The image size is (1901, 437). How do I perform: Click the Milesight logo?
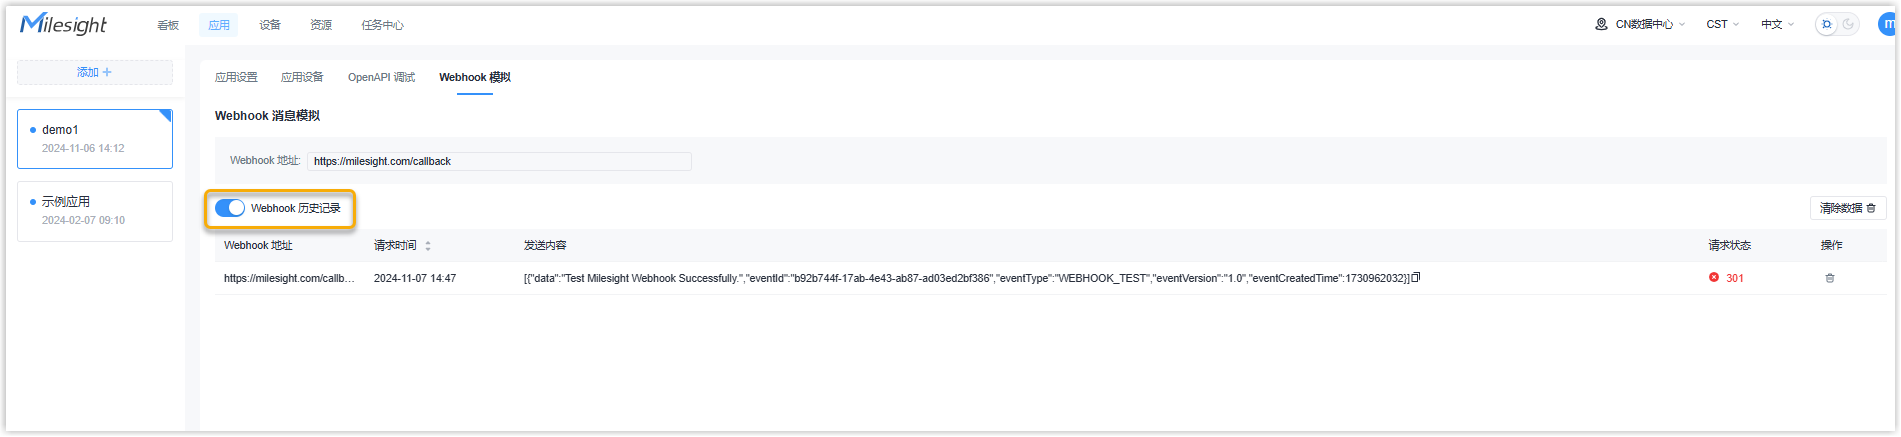63,24
